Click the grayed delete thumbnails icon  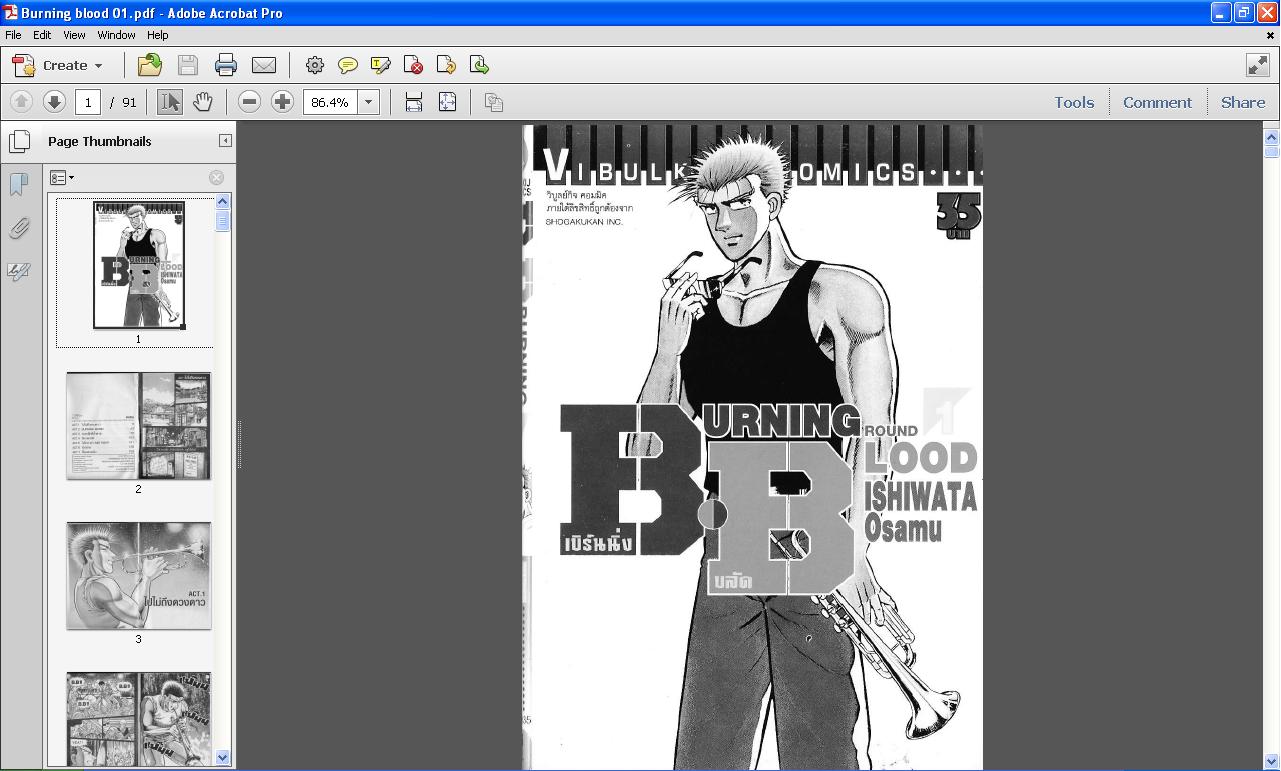(216, 178)
